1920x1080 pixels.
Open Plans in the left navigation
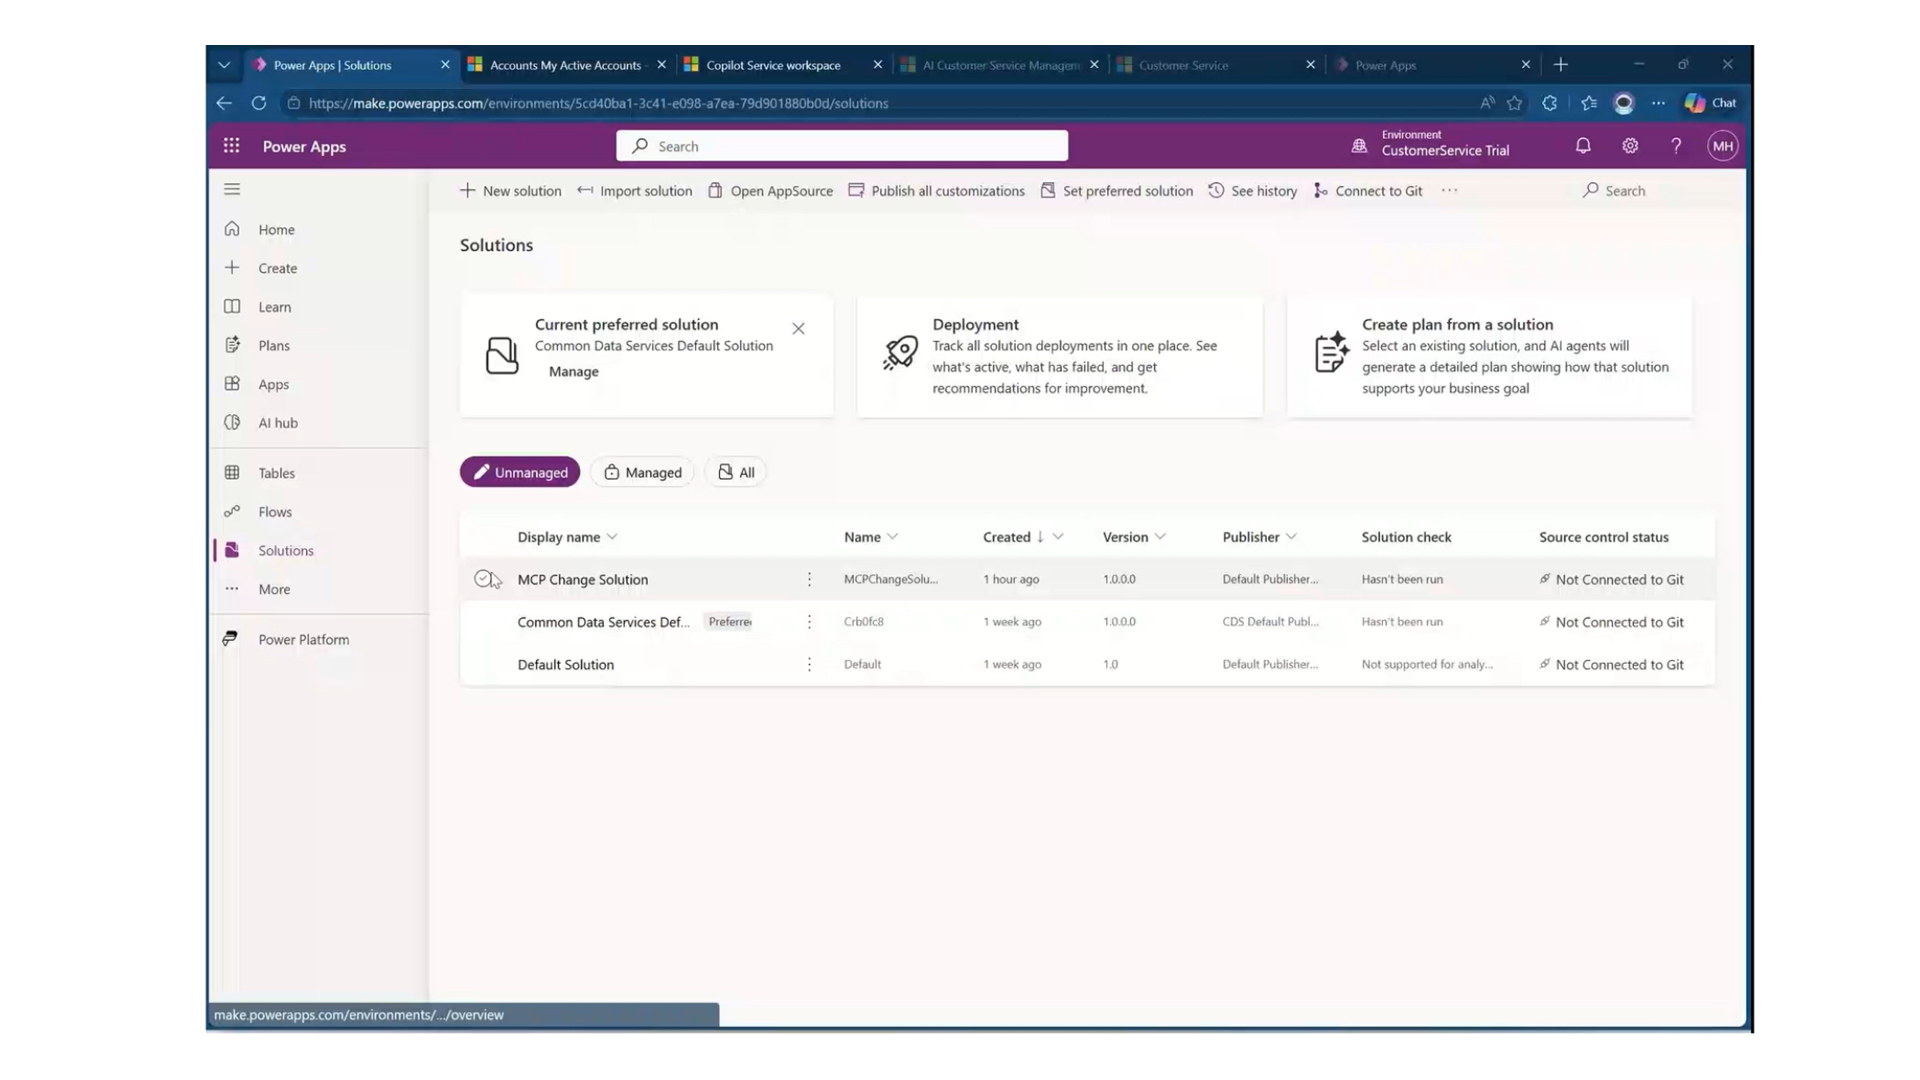click(x=274, y=345)
